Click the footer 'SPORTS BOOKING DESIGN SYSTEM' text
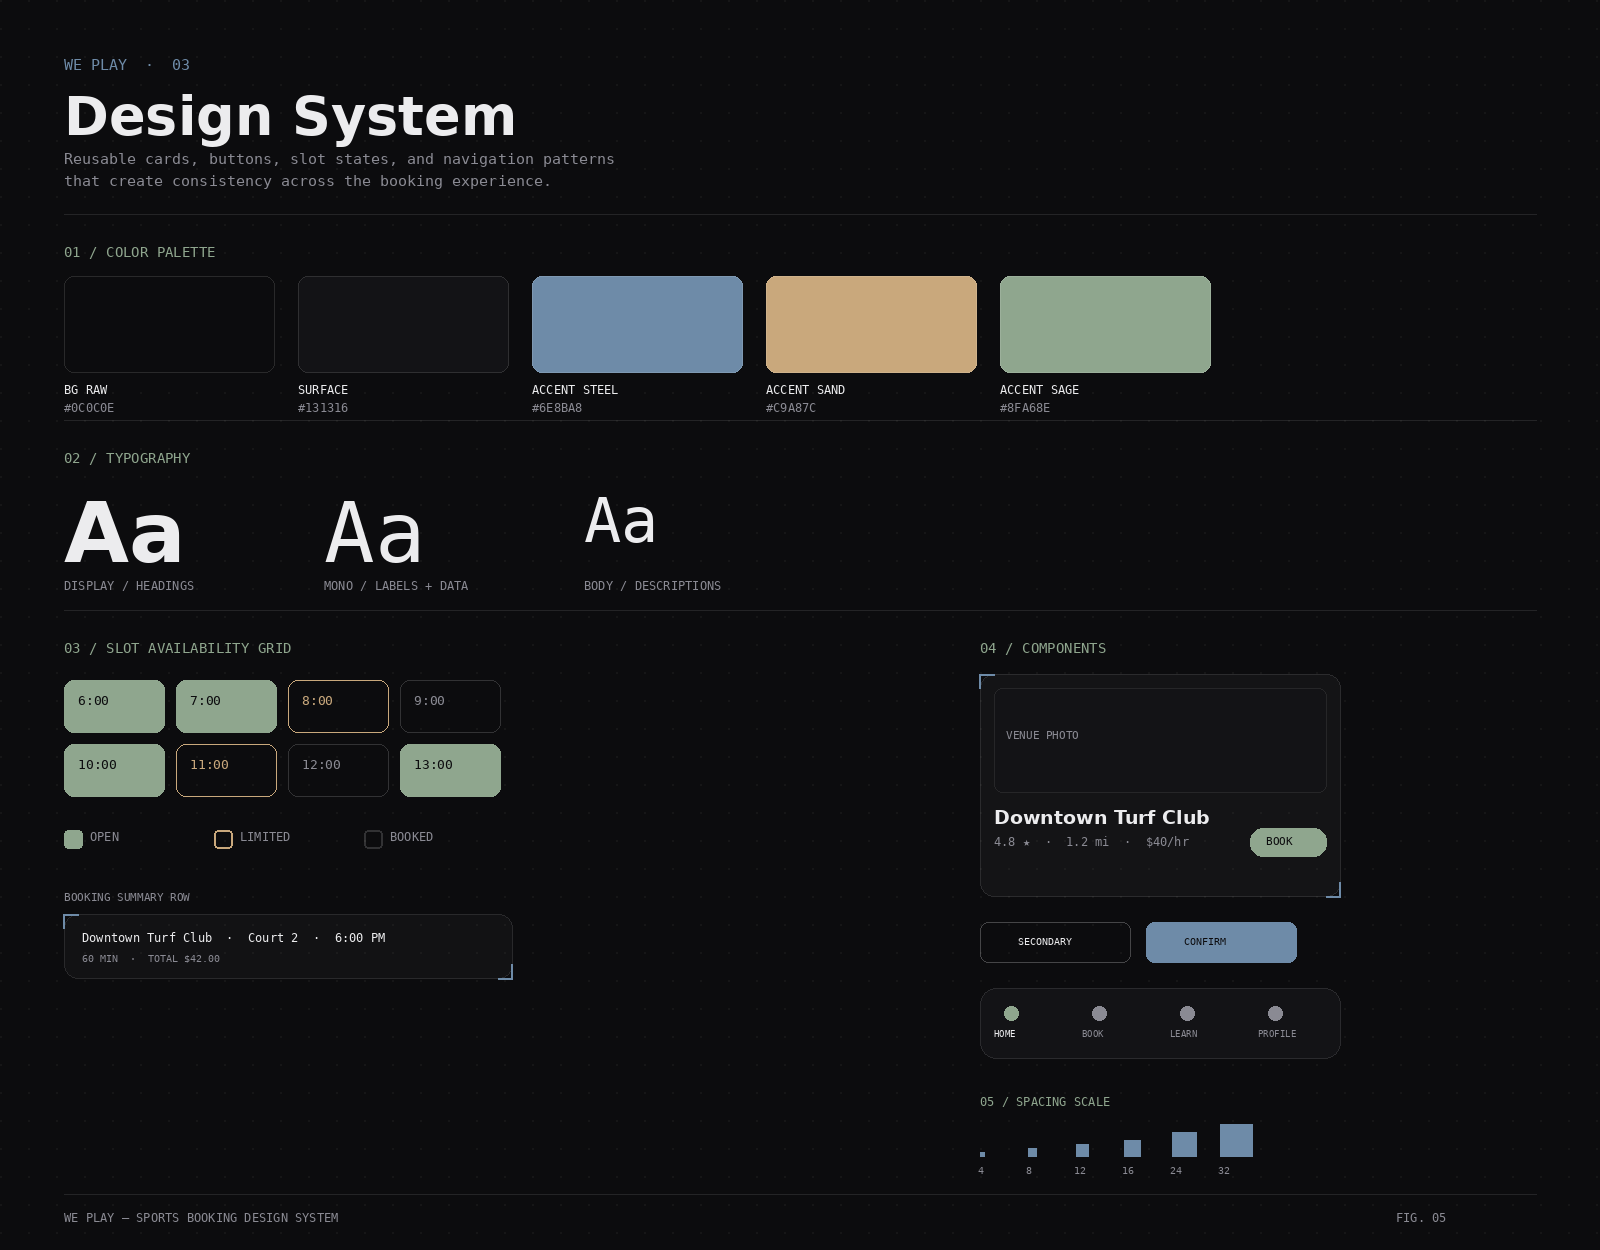 pos(237,1218)
